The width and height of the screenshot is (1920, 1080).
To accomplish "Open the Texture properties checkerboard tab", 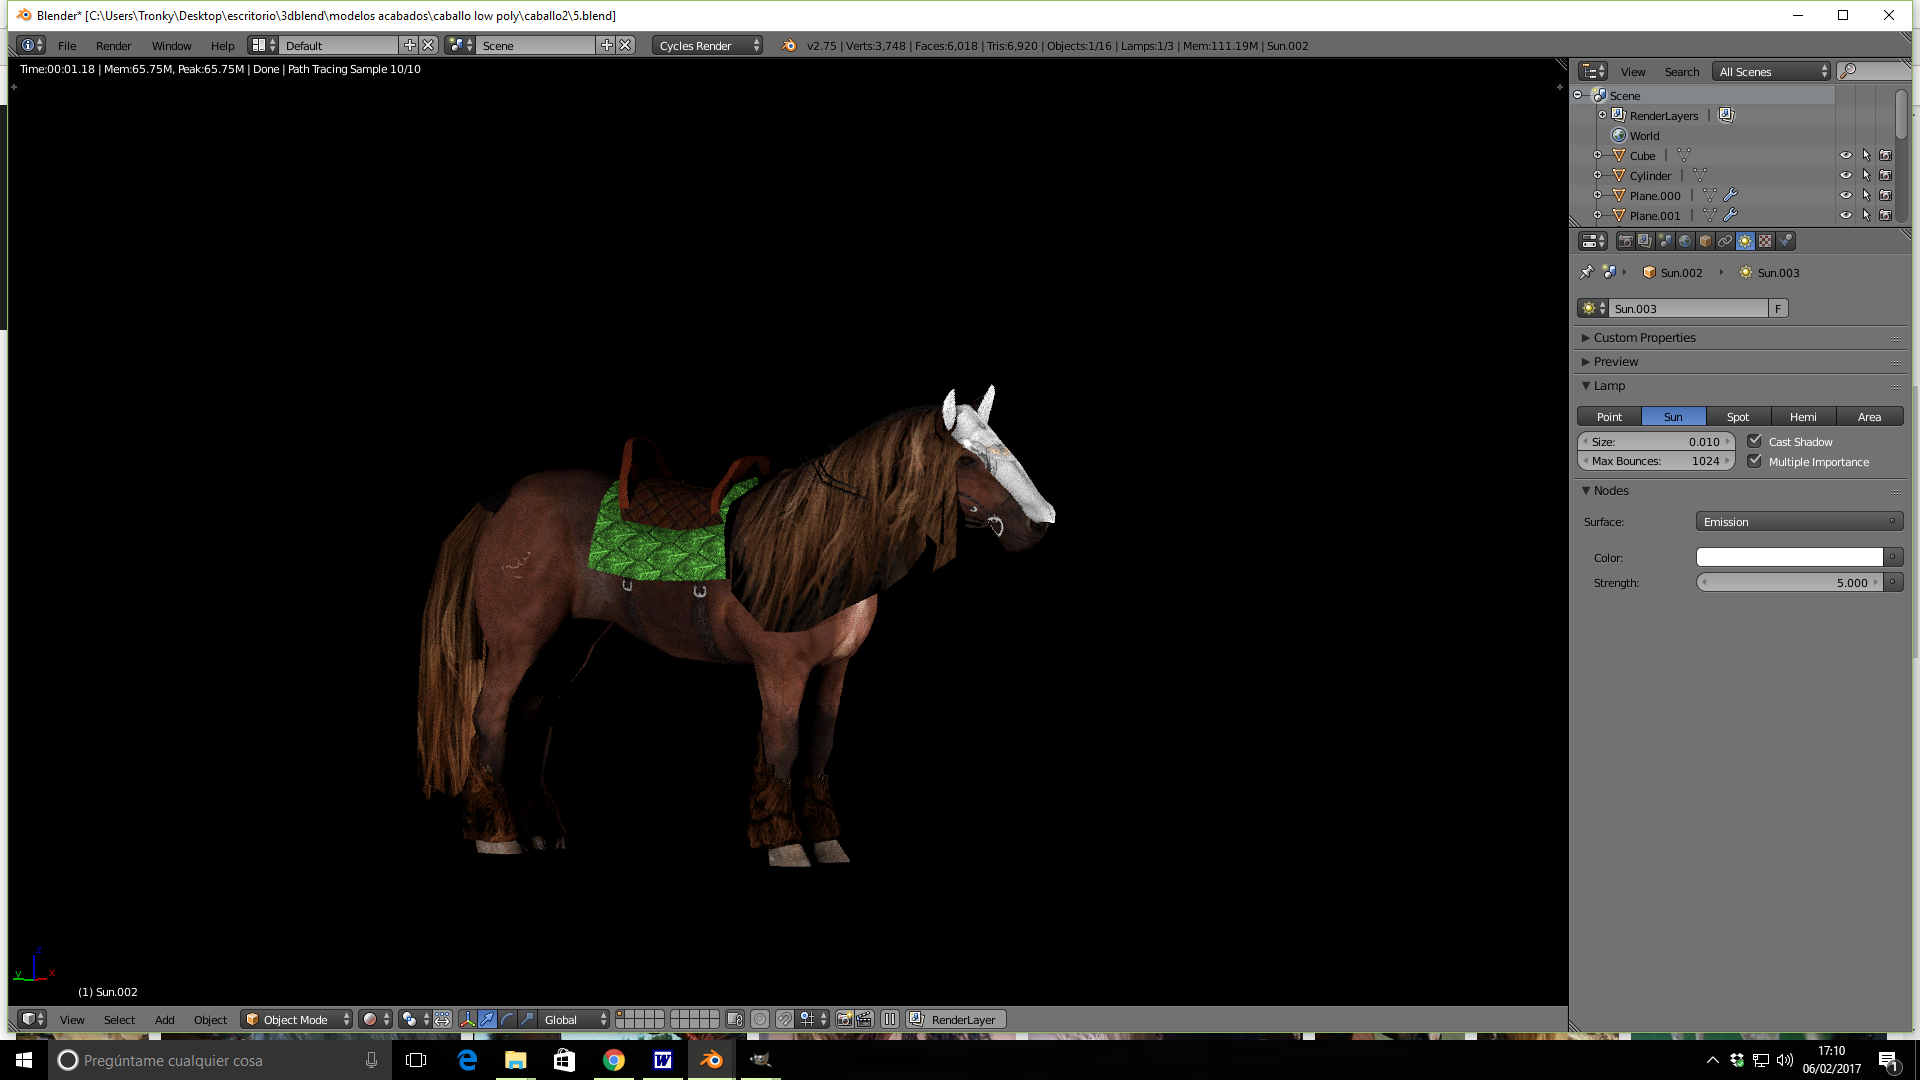I will (1765, 241).
